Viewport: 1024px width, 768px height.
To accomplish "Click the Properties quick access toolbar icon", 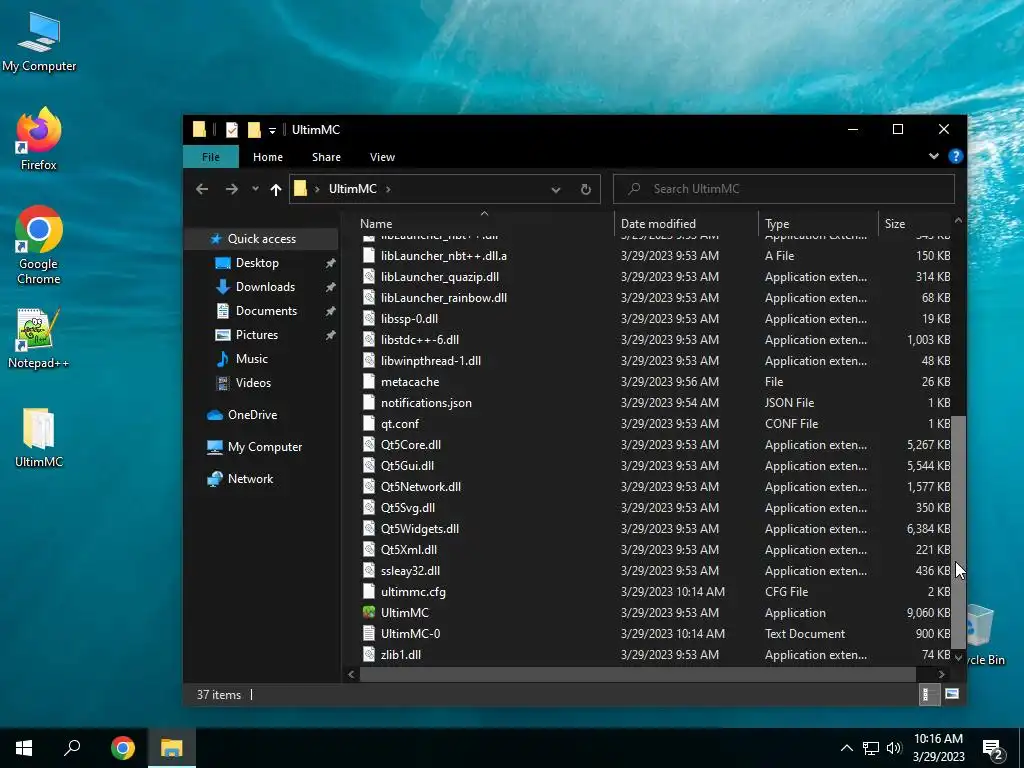I will click(x=232, y=129).
